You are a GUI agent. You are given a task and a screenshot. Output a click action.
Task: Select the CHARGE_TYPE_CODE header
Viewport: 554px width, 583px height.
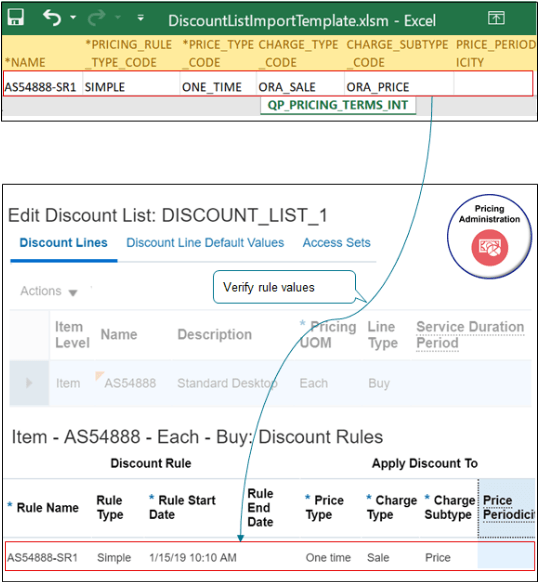pyautogui.click(x=300, y=53)
